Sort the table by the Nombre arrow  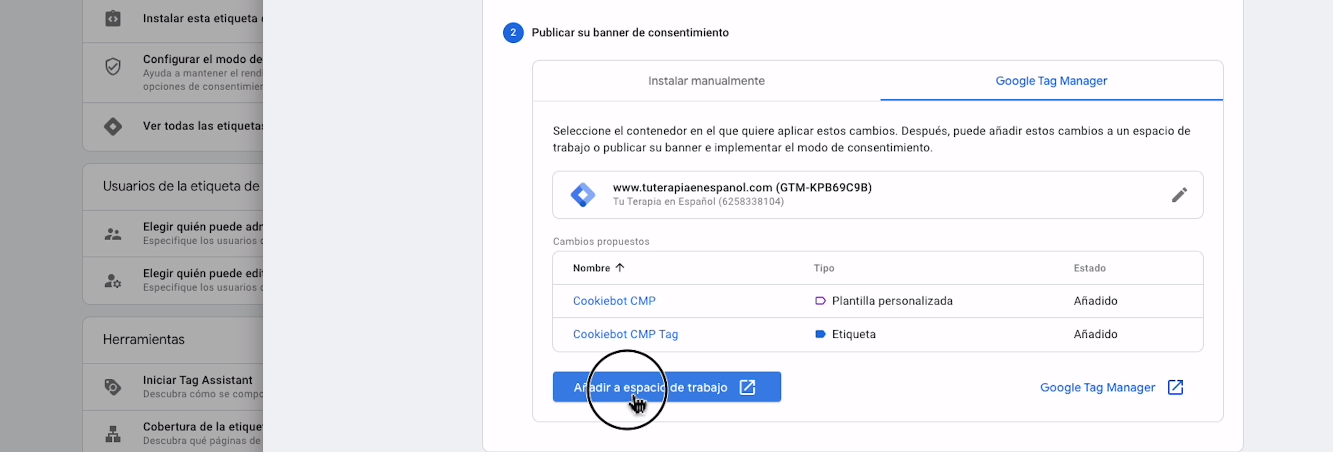click(x=619, y=268)
